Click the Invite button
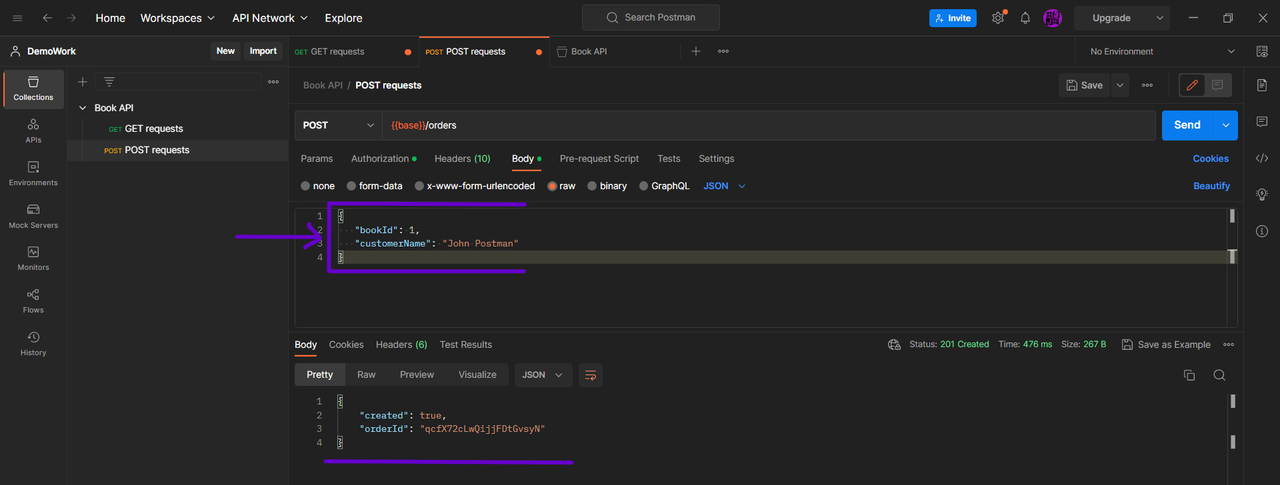 coord(952,18)
